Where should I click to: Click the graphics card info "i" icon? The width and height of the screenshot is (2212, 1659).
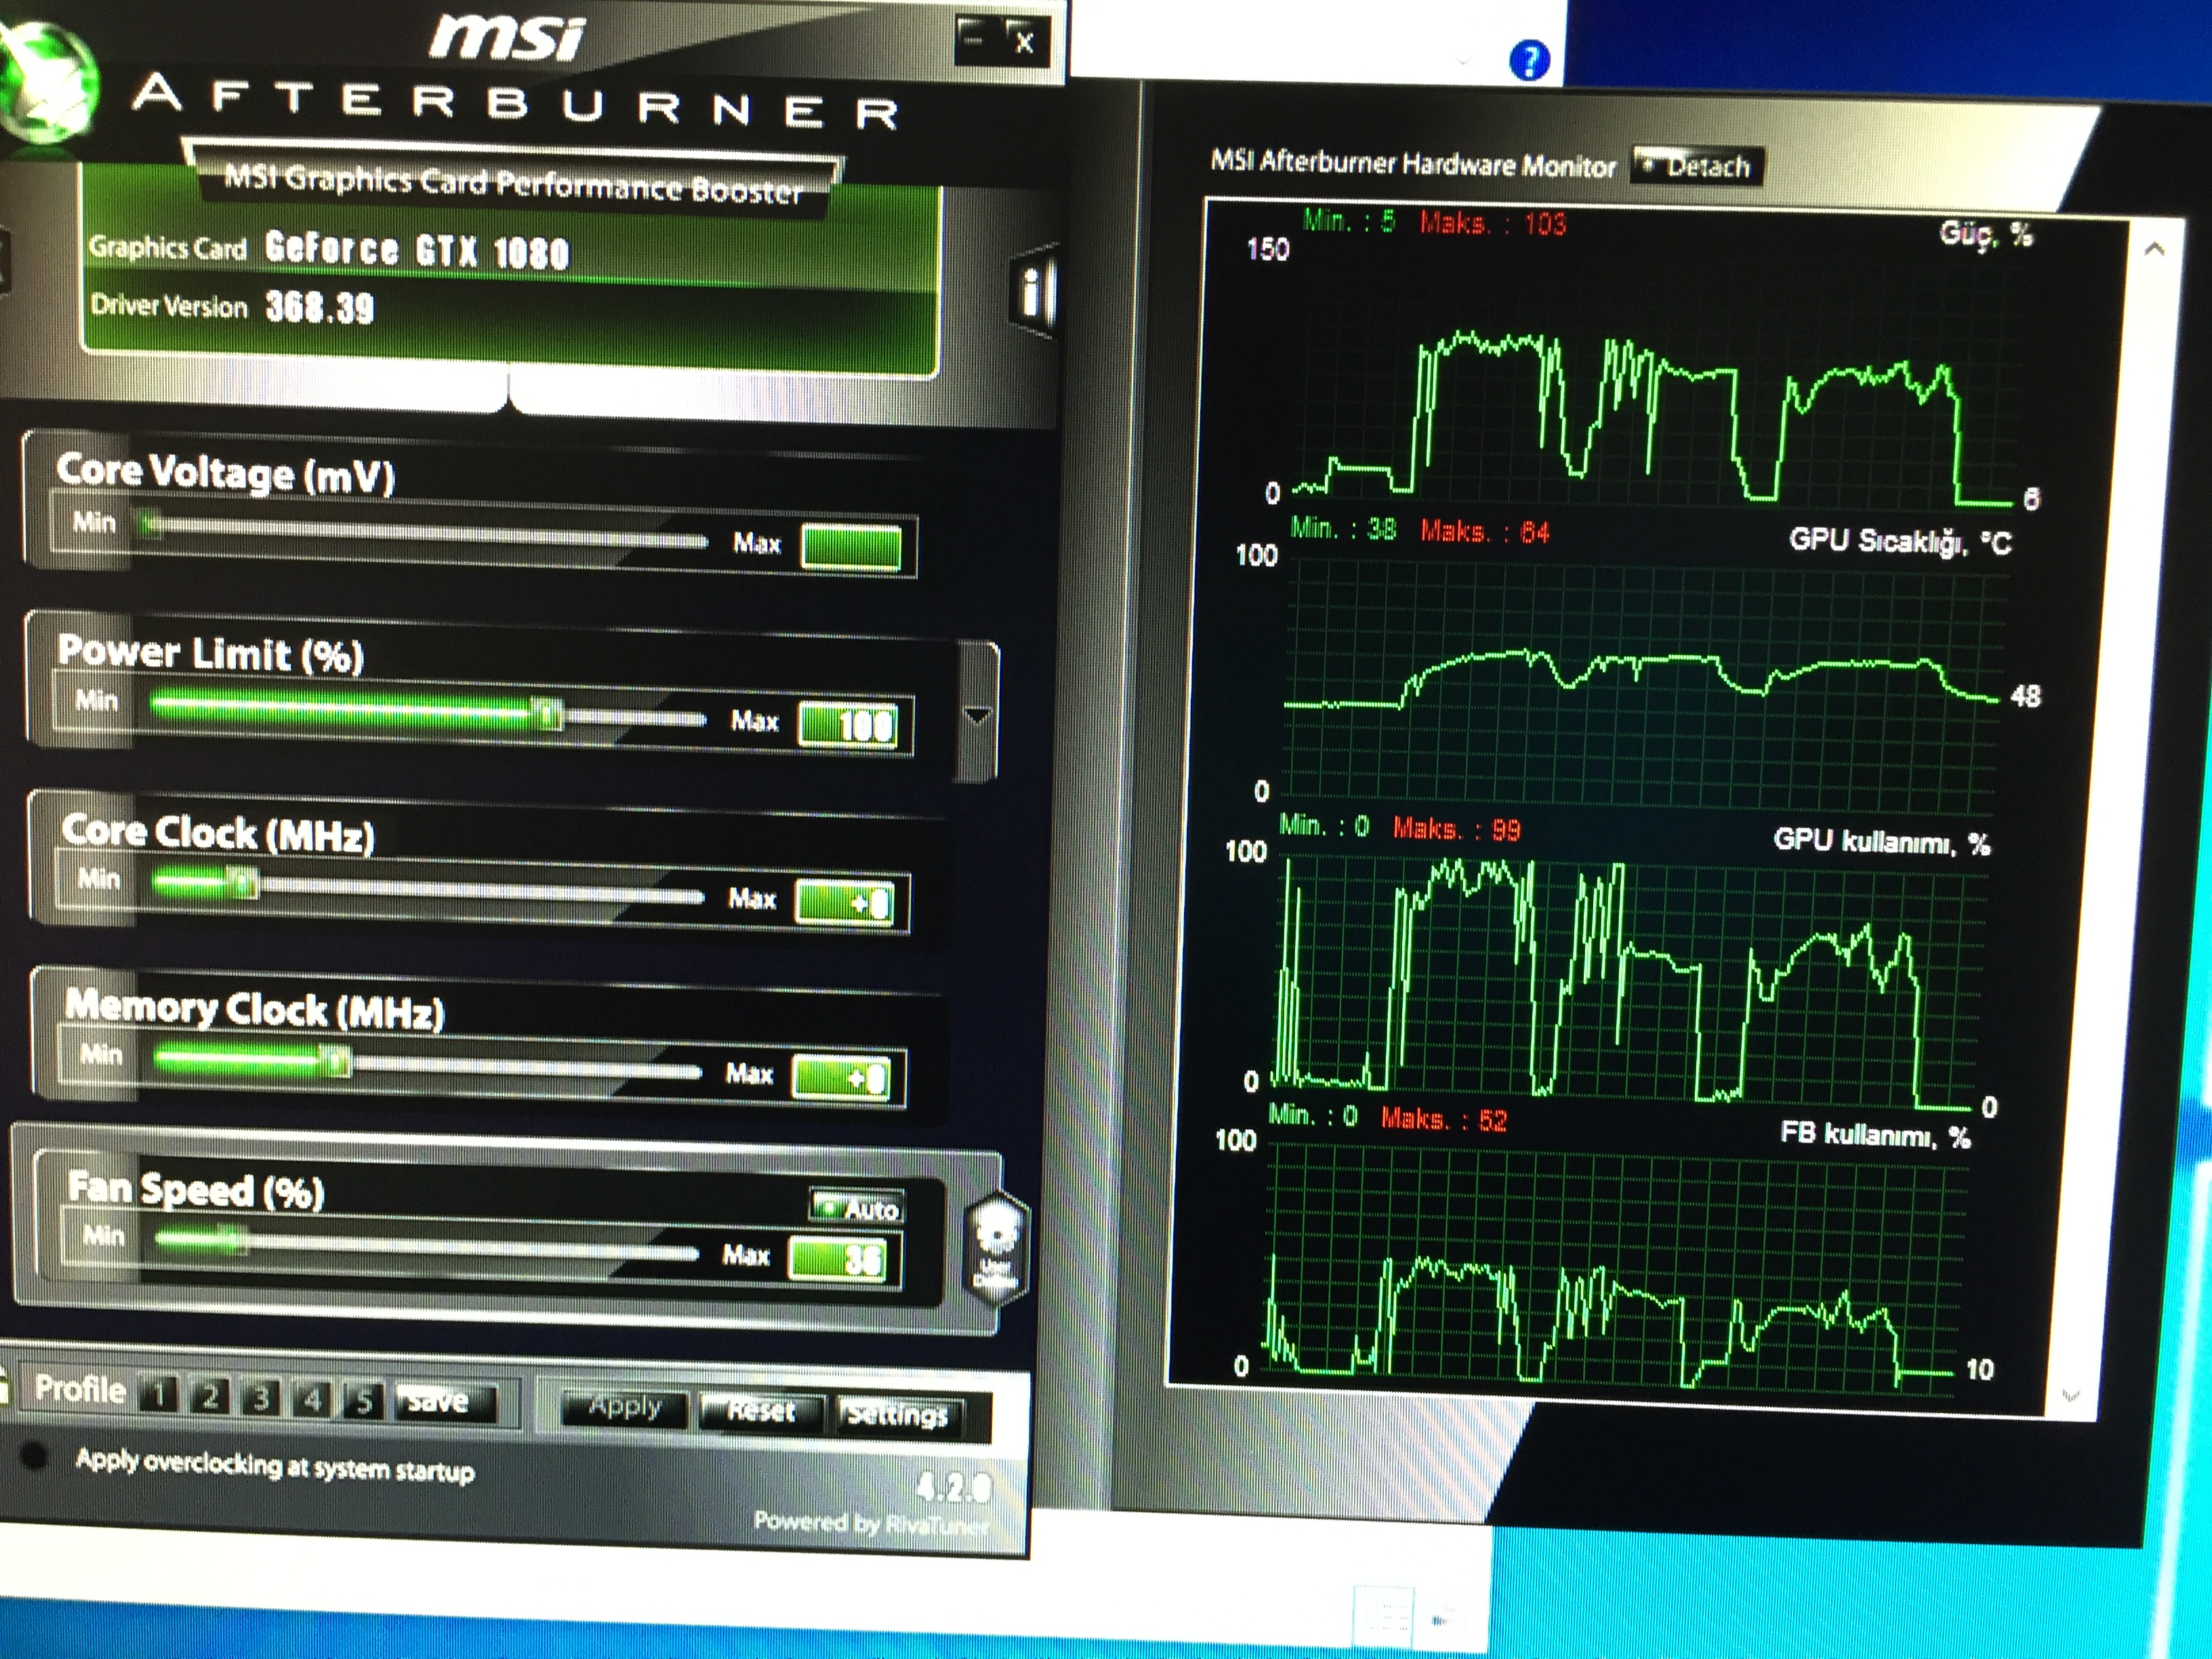point(1034,292)
